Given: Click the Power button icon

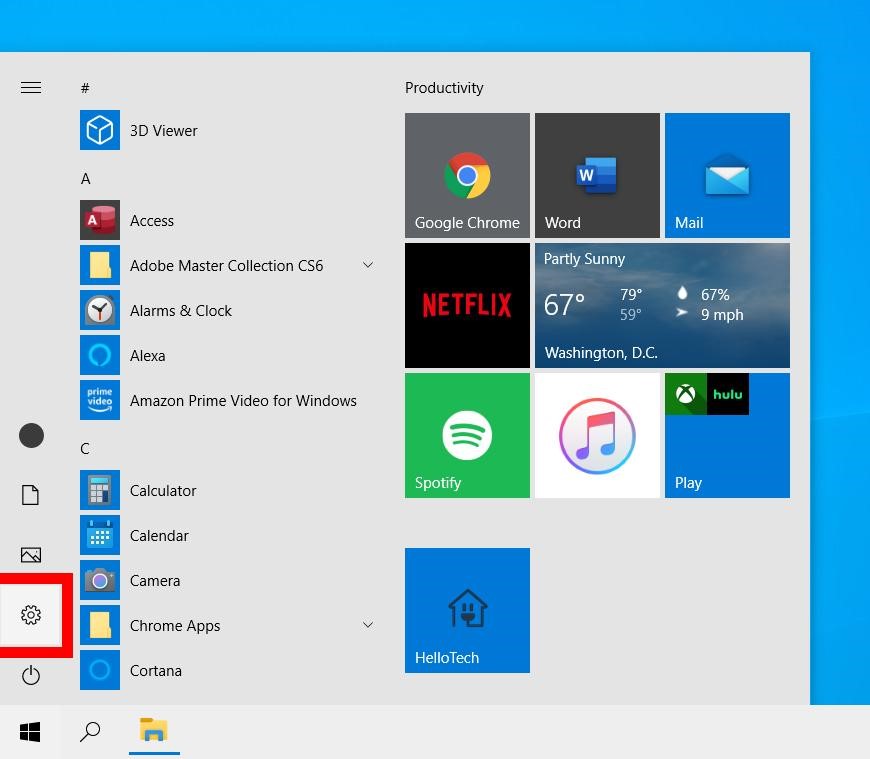Looking at the screenshot, I should pyautogui.click(x=31, y=676).
